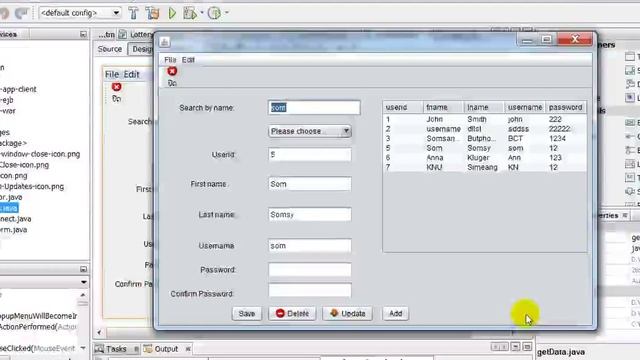Select e-Updates-icon.png in project tree
This screenshot has width=640, height=360.
(x=32, y=187)
